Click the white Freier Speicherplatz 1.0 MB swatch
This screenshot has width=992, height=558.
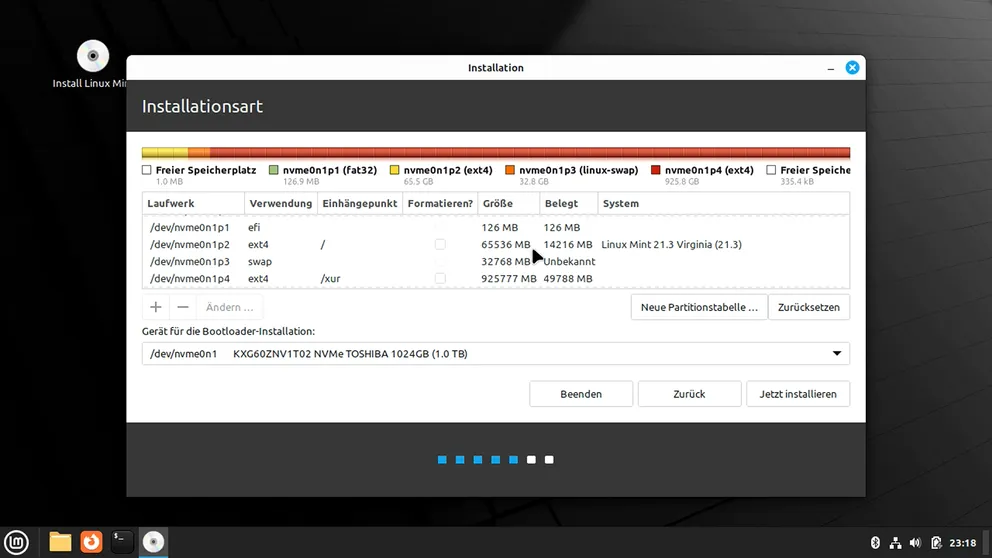point(147,170)
